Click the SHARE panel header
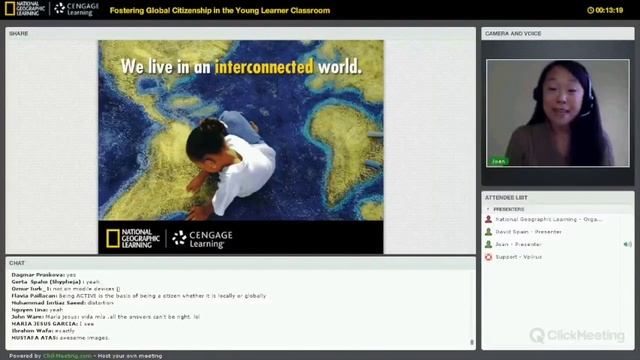 (240, 33)
